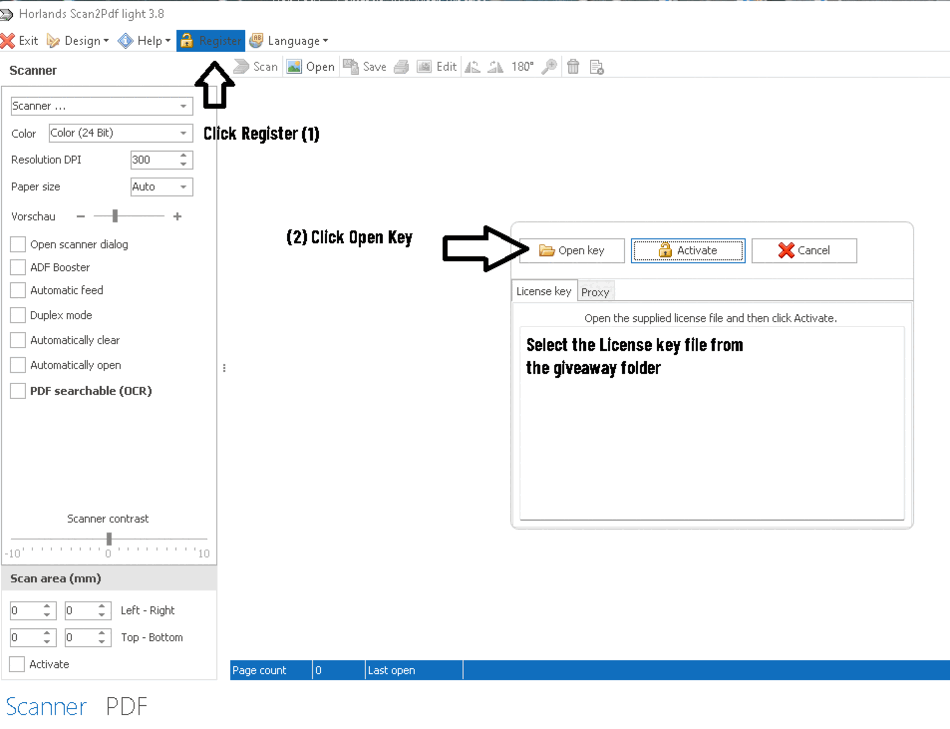Check PDF searchable (OCR) option

18,391
